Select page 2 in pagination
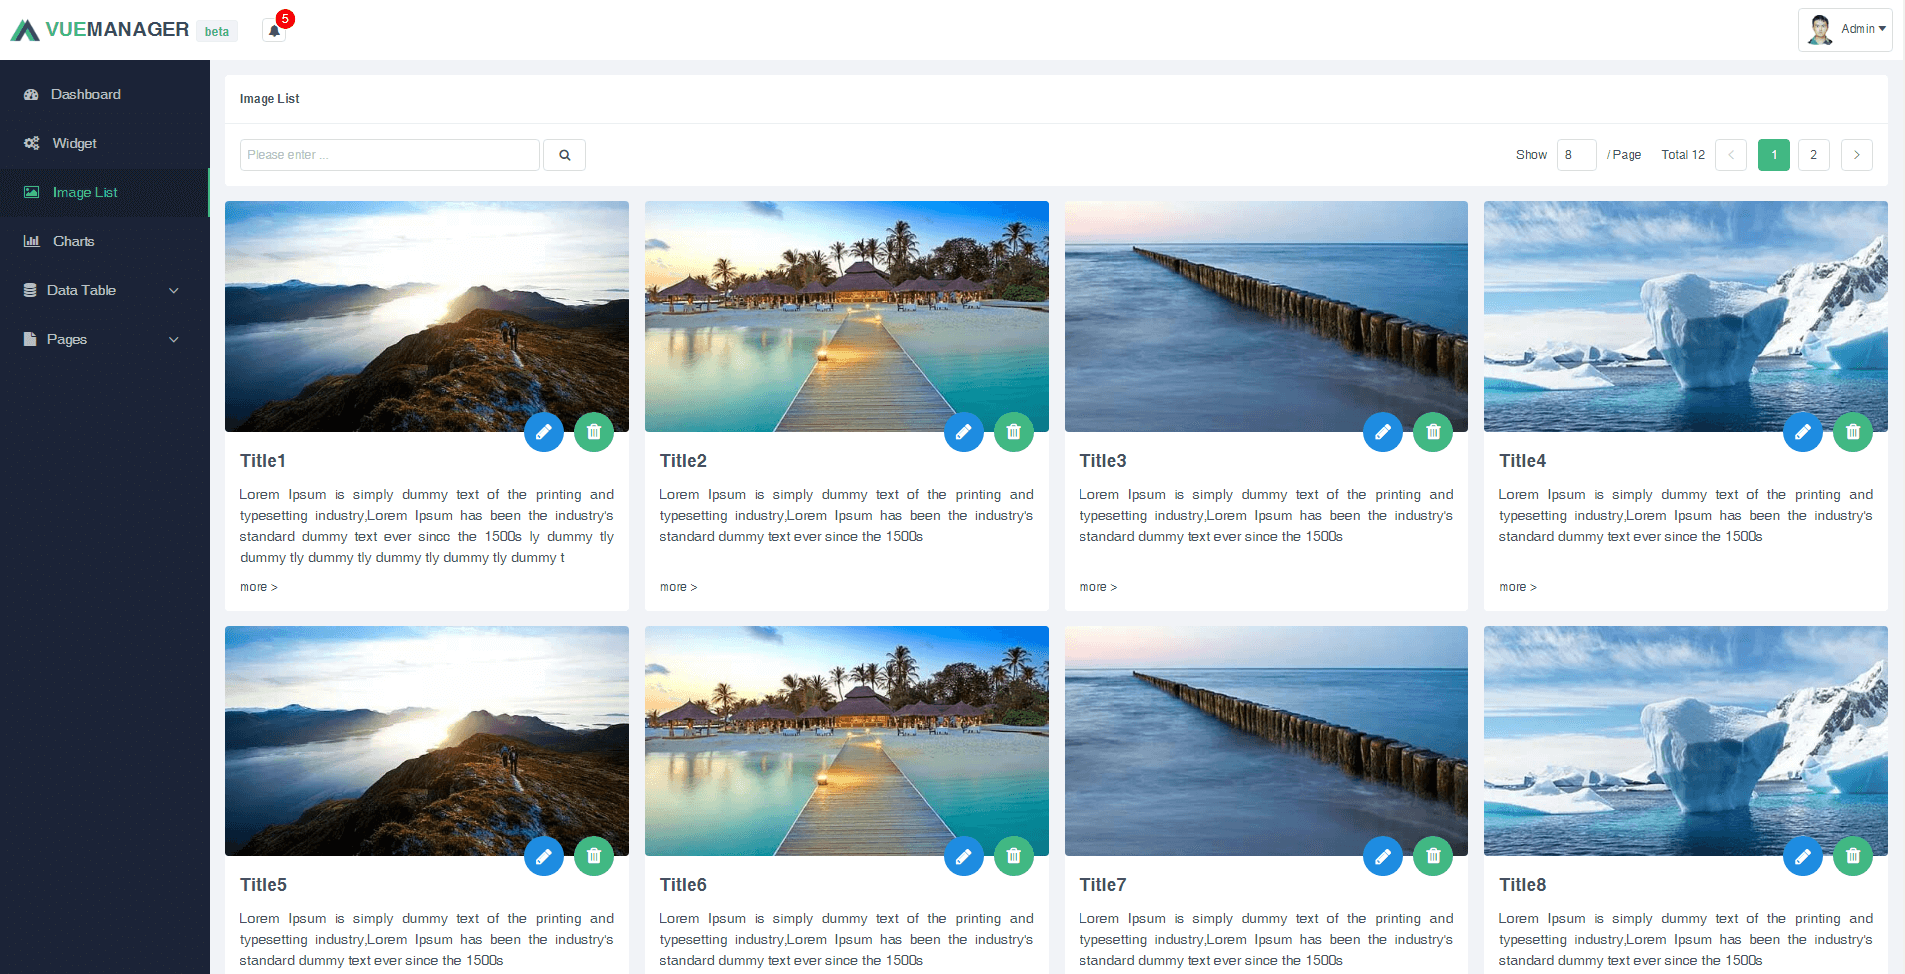 pyautogui.click(x=1813, y=155)
